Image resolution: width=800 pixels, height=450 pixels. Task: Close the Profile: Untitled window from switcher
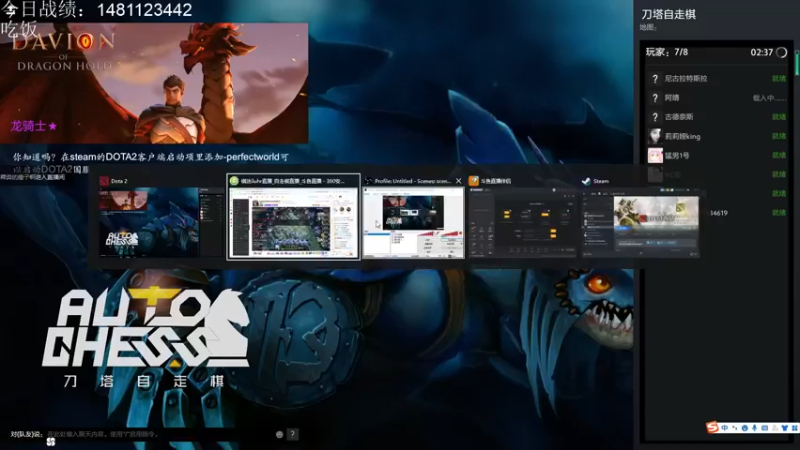[x=458, y=181]
